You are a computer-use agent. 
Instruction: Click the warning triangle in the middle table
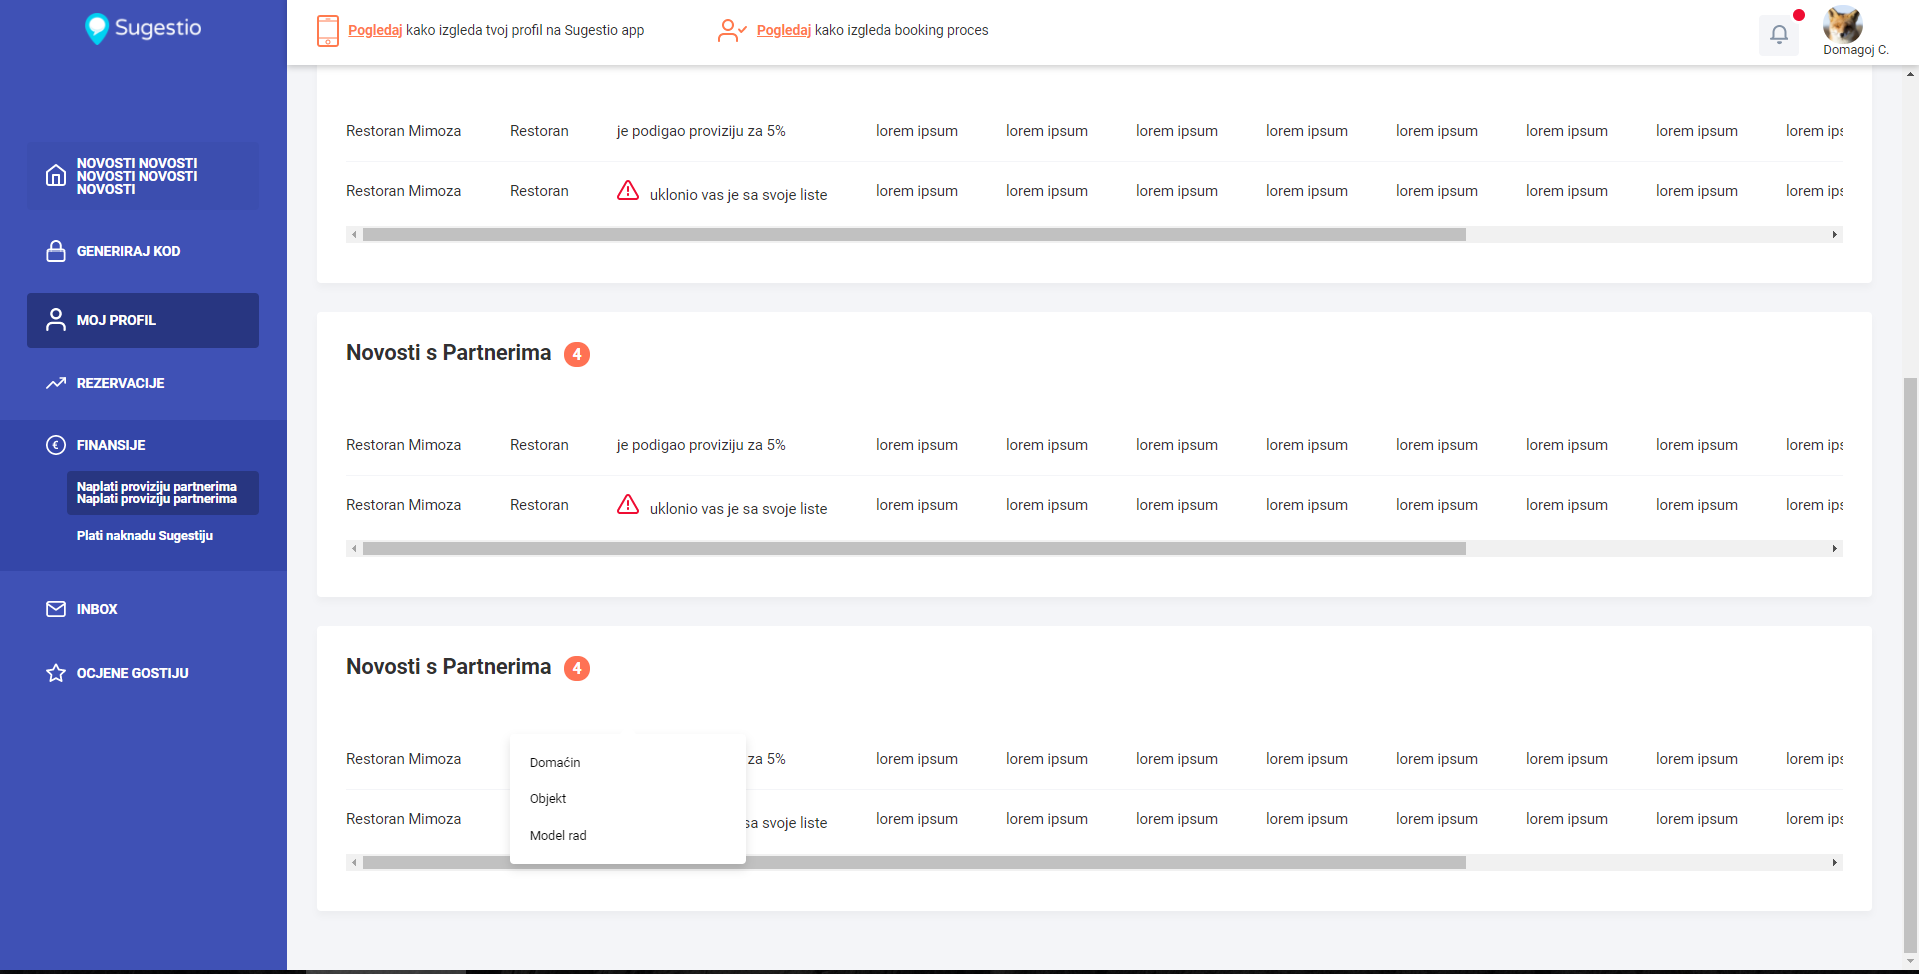pos(628,504)
